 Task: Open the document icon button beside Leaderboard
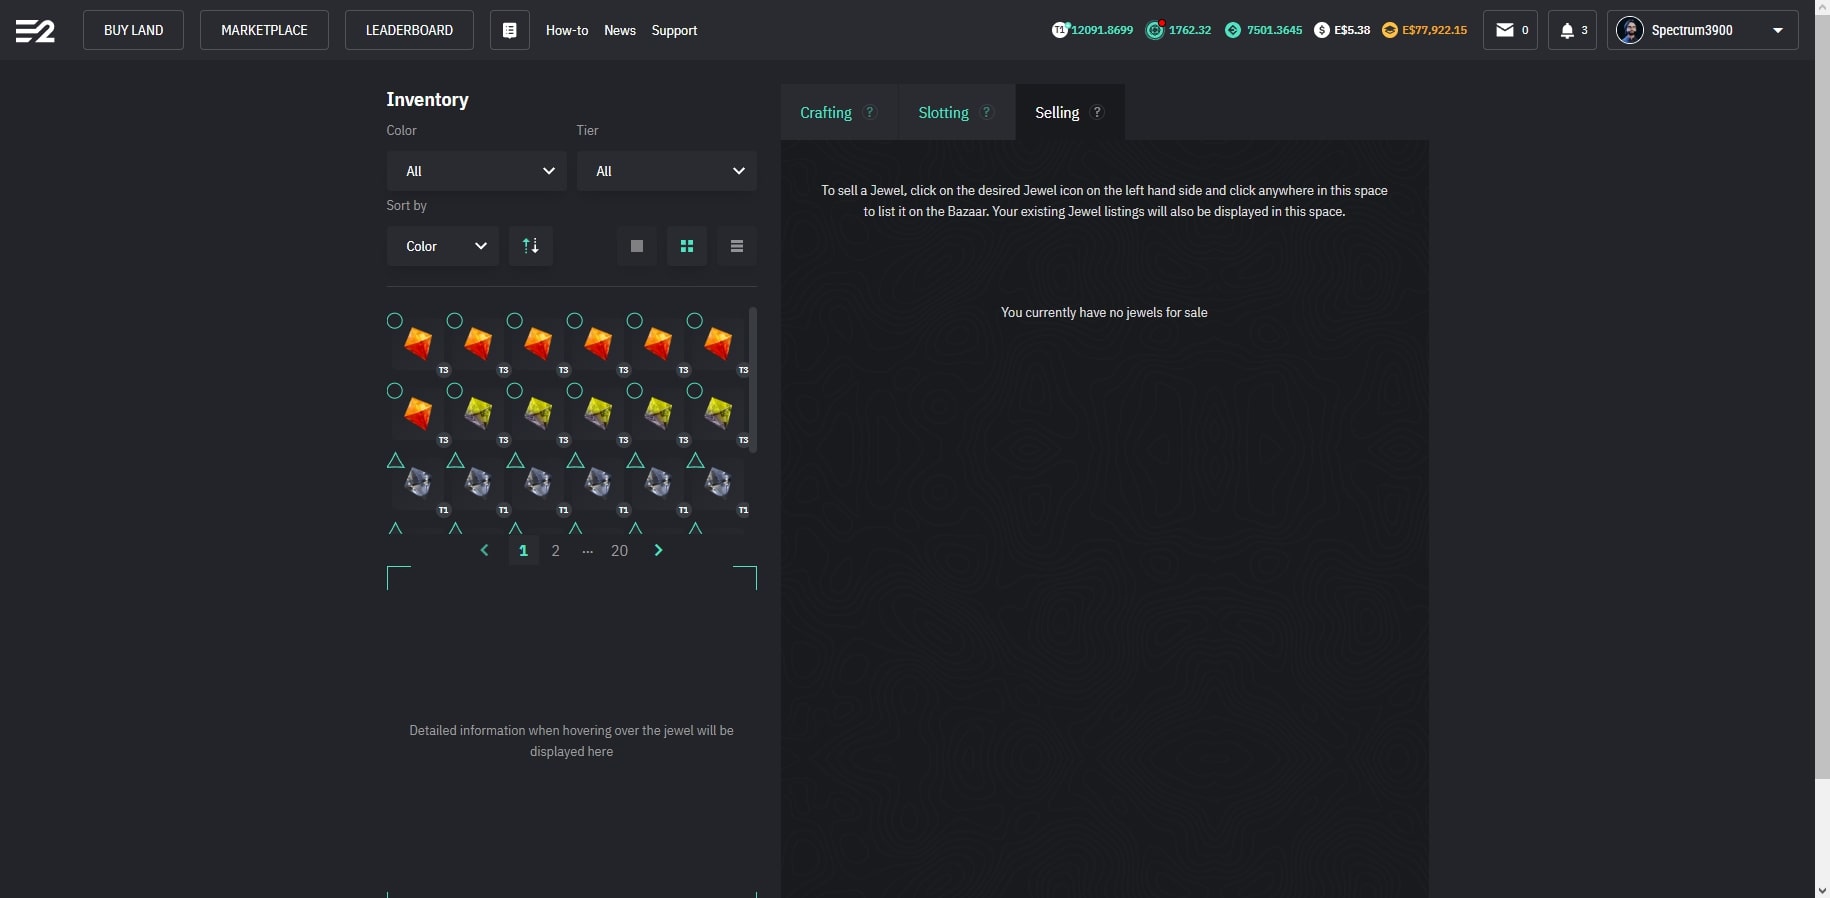(x=510, y=30)
